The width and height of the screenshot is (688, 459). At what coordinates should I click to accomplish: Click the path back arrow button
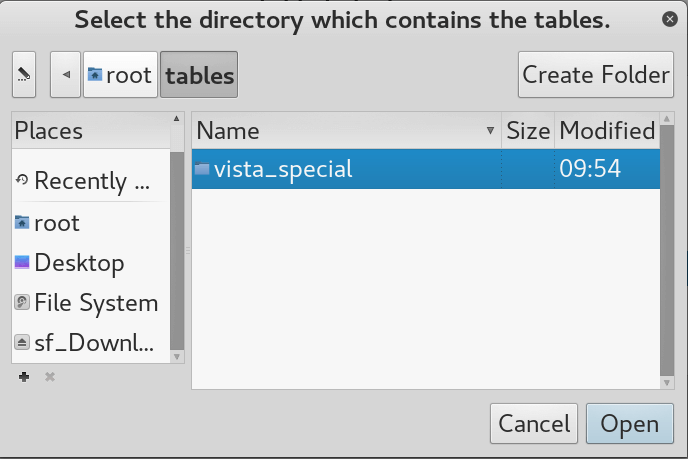tap(66, 75)
